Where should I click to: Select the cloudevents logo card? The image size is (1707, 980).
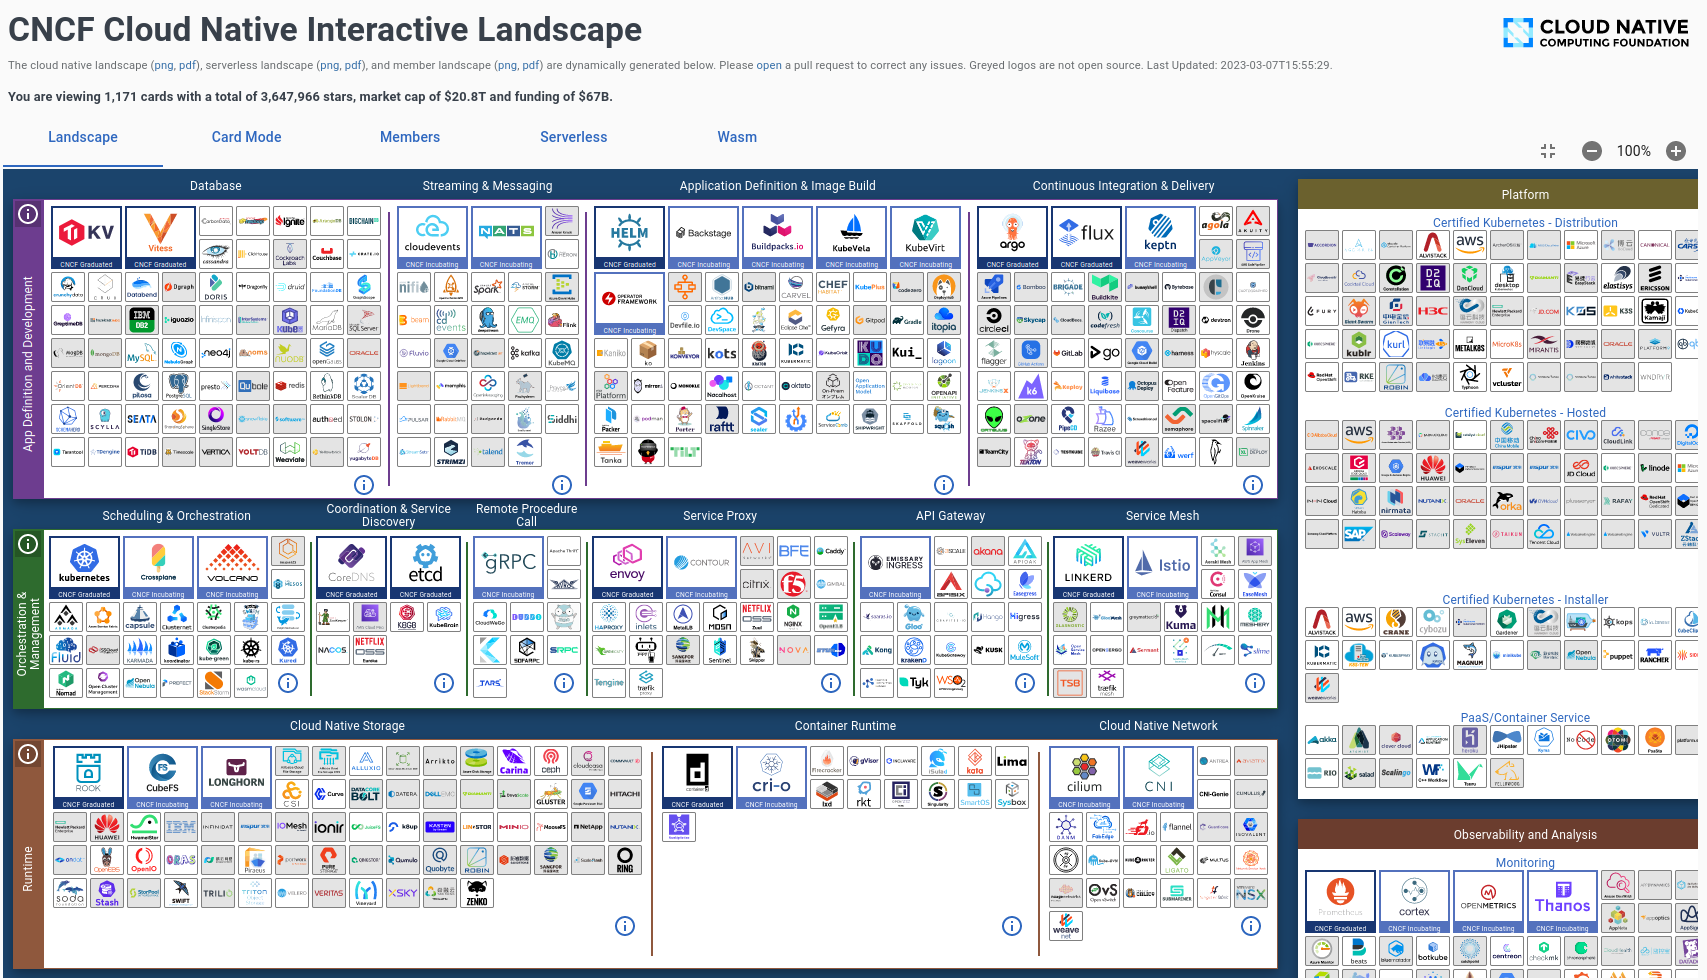[x=433, y=238]
